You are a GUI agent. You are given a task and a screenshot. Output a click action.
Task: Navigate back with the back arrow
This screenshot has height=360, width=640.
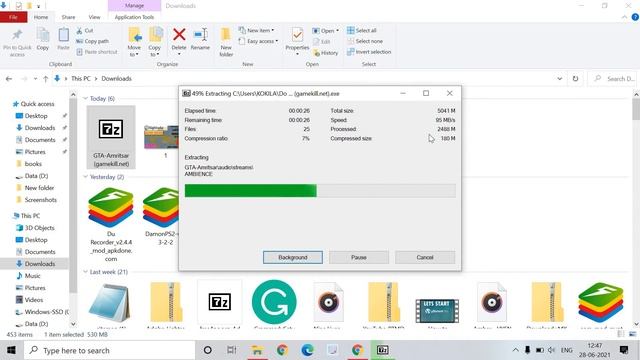pyautogui.click(x=9, y=78)
